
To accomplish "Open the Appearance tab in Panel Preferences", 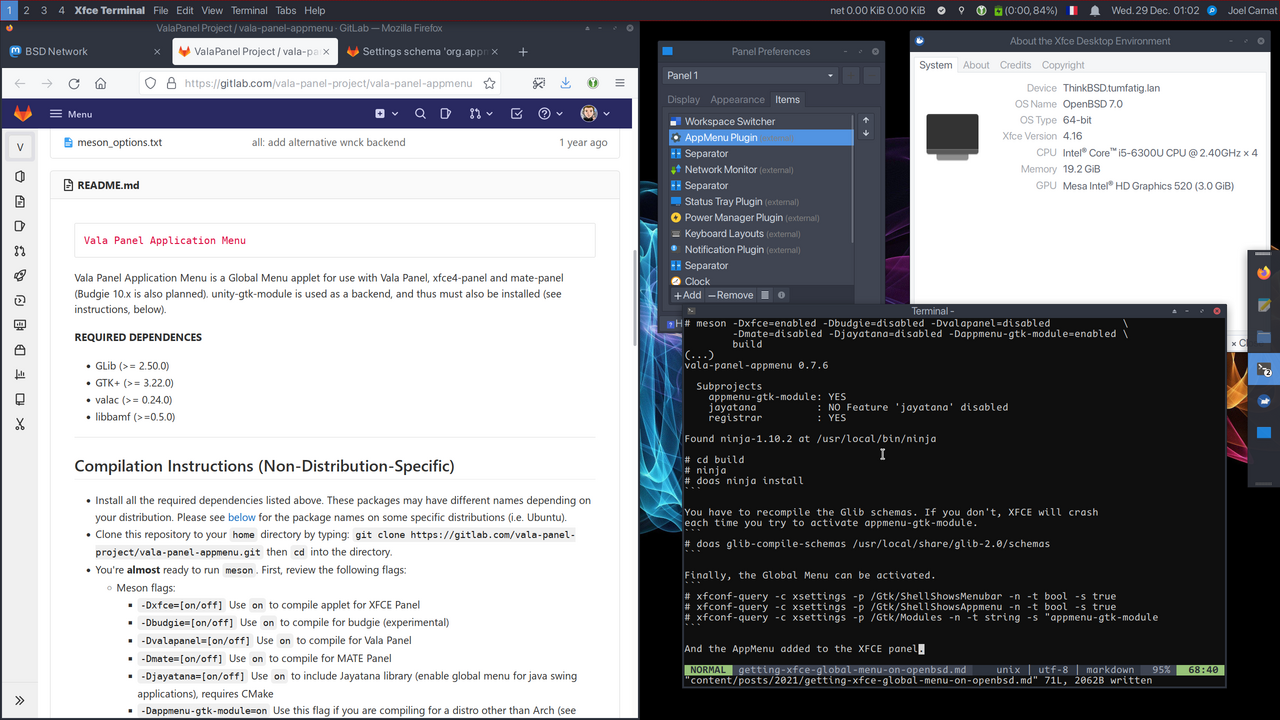I will pyautogui.click(x=737, y=100).
